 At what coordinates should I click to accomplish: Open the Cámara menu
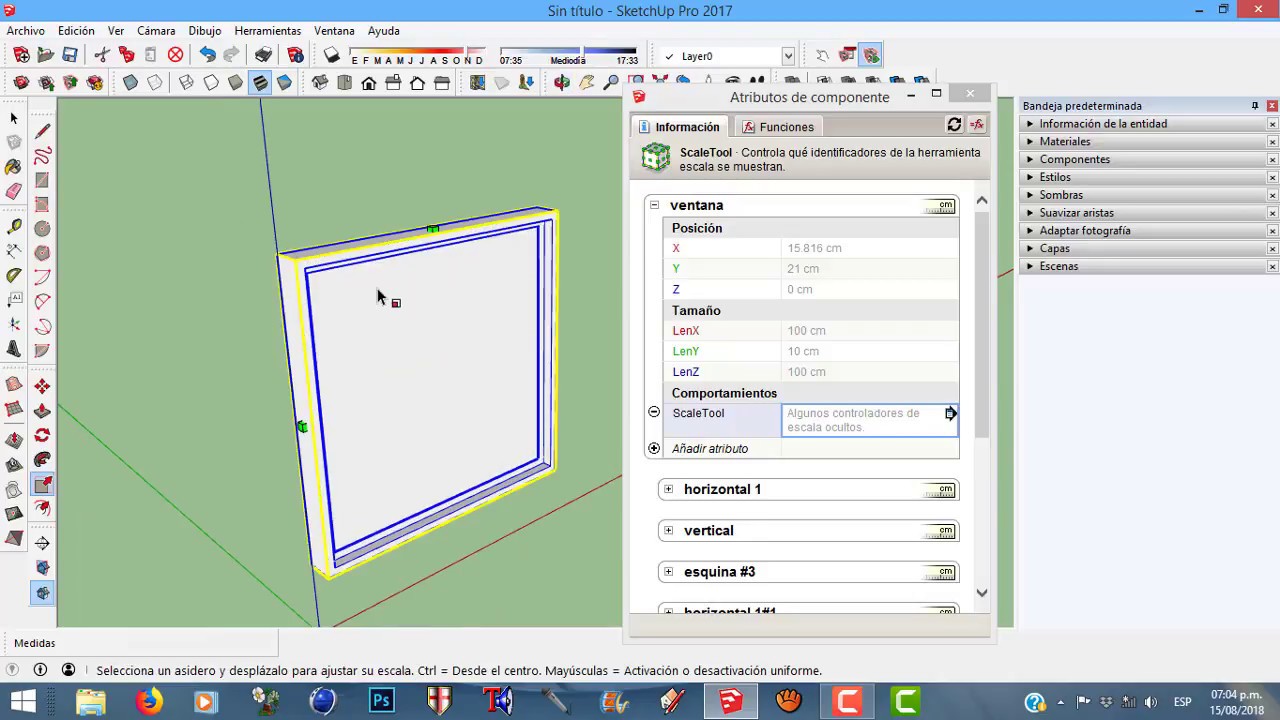click(156, 31)
